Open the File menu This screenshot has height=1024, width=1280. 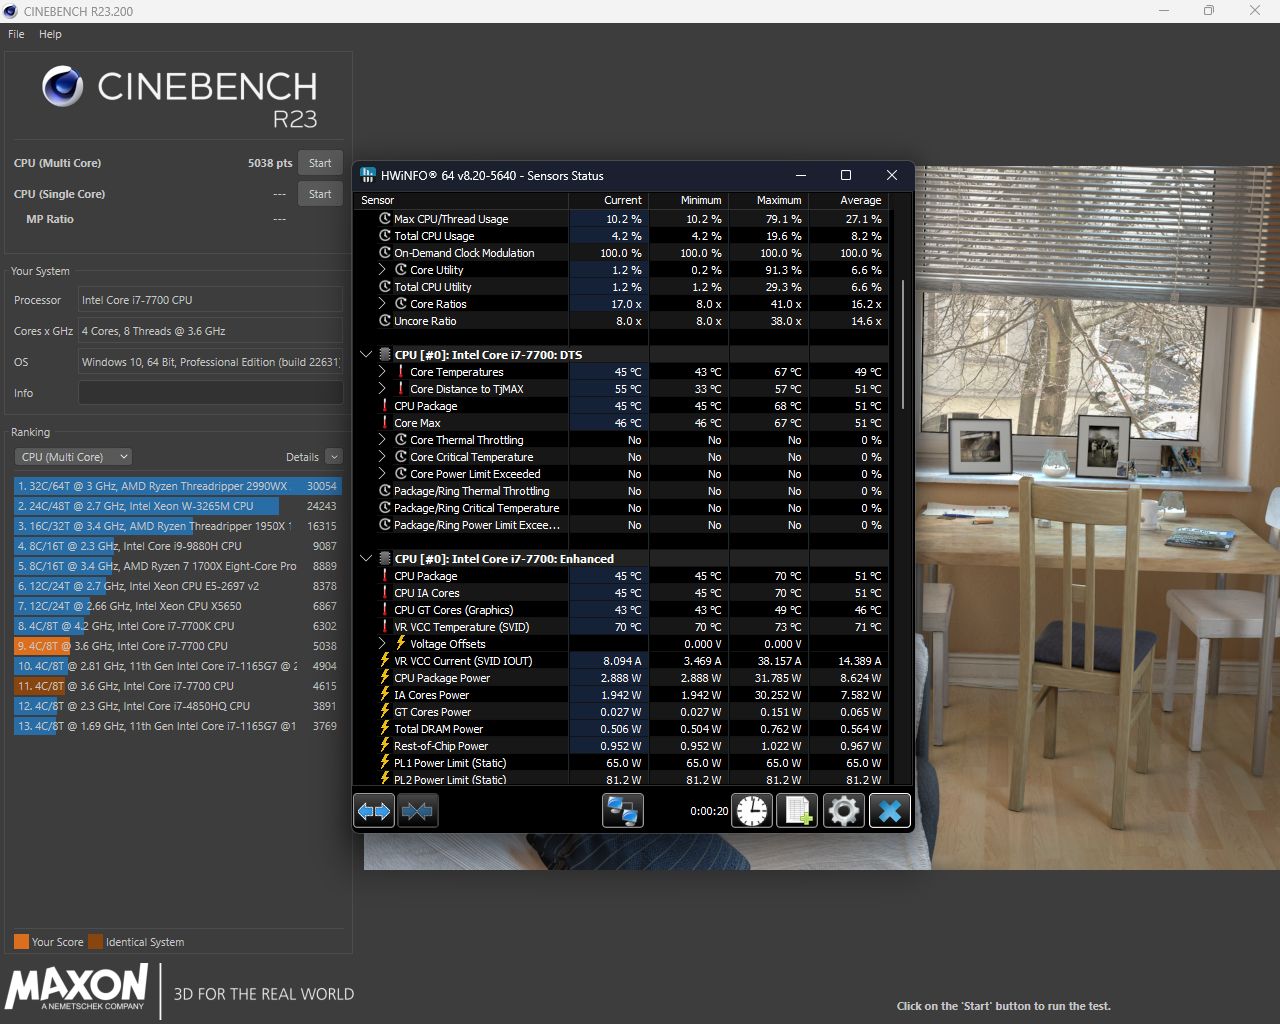point(16,34)
